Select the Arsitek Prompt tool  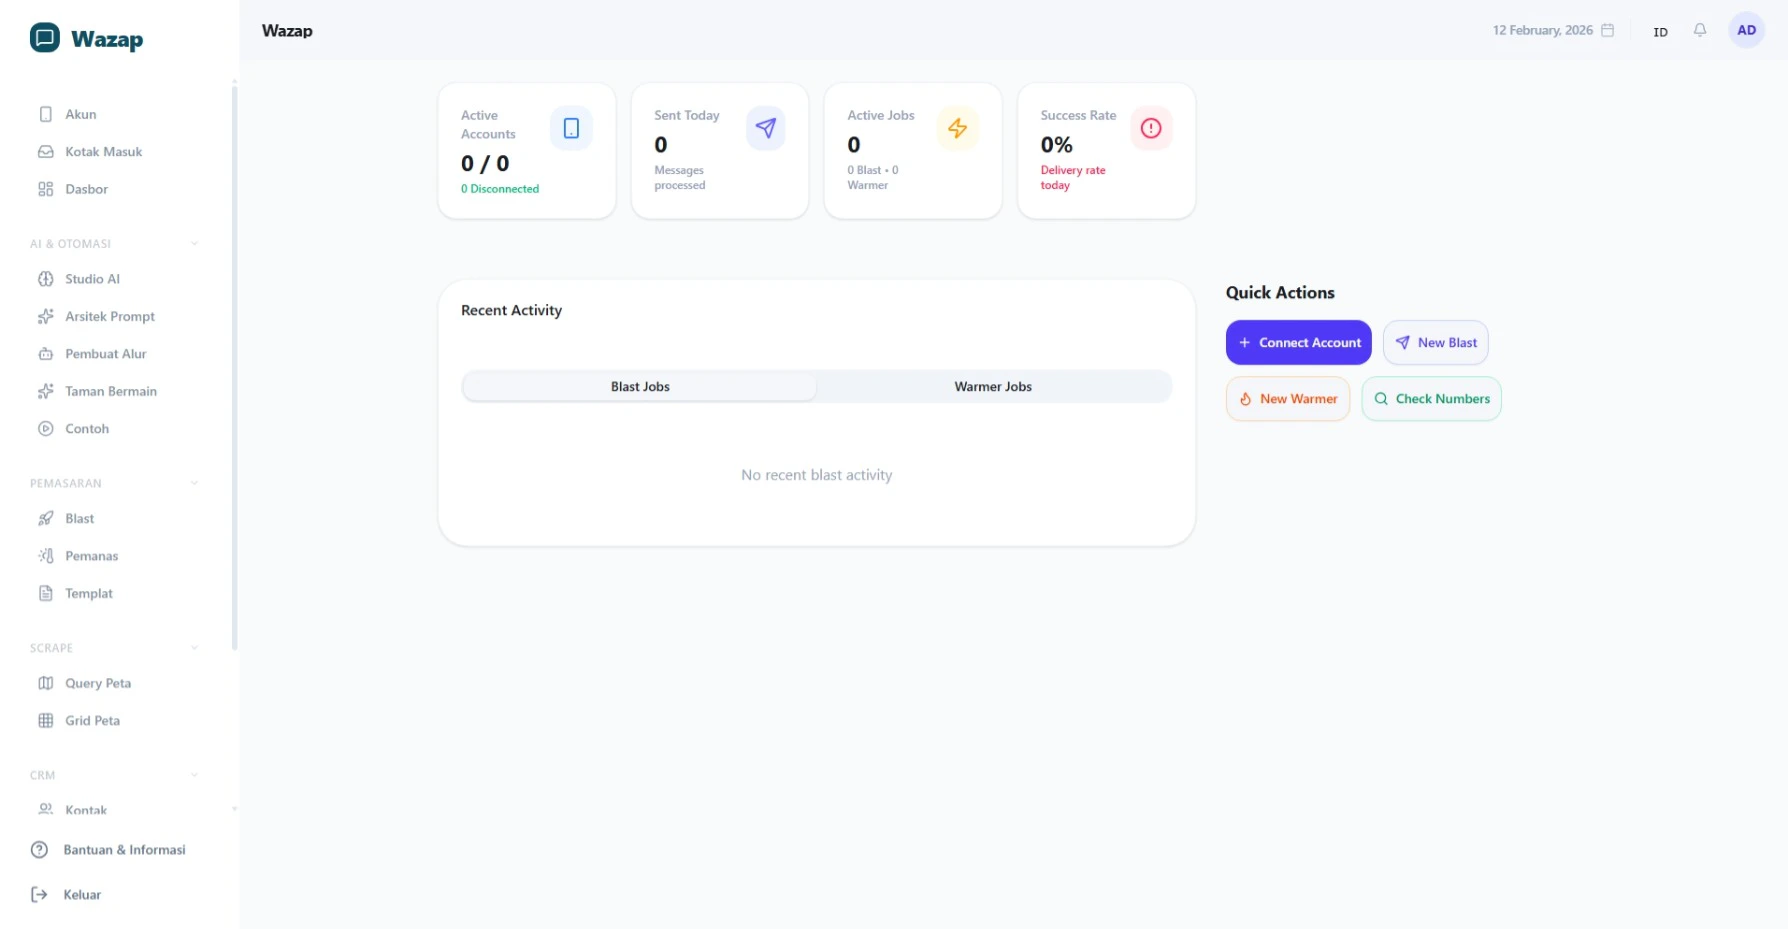[109, 316]
